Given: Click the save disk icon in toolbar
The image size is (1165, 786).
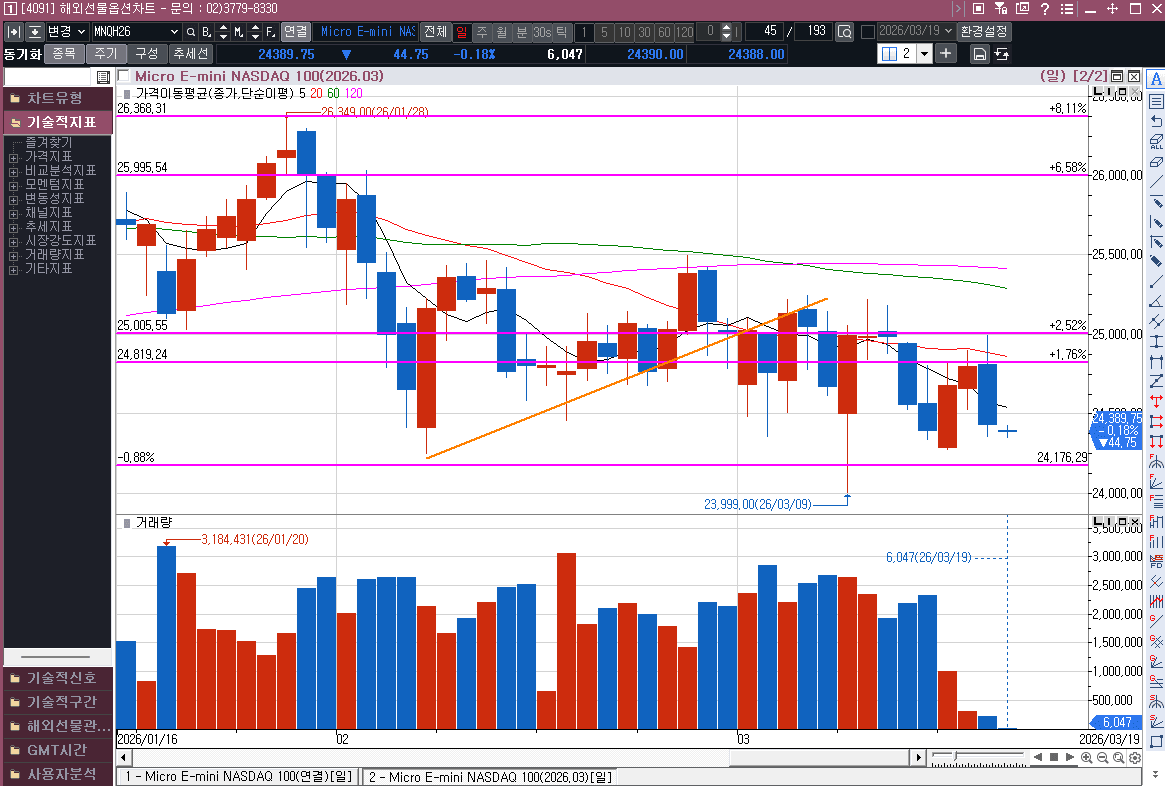Looking at the screenshot, I should coord(979,54).
